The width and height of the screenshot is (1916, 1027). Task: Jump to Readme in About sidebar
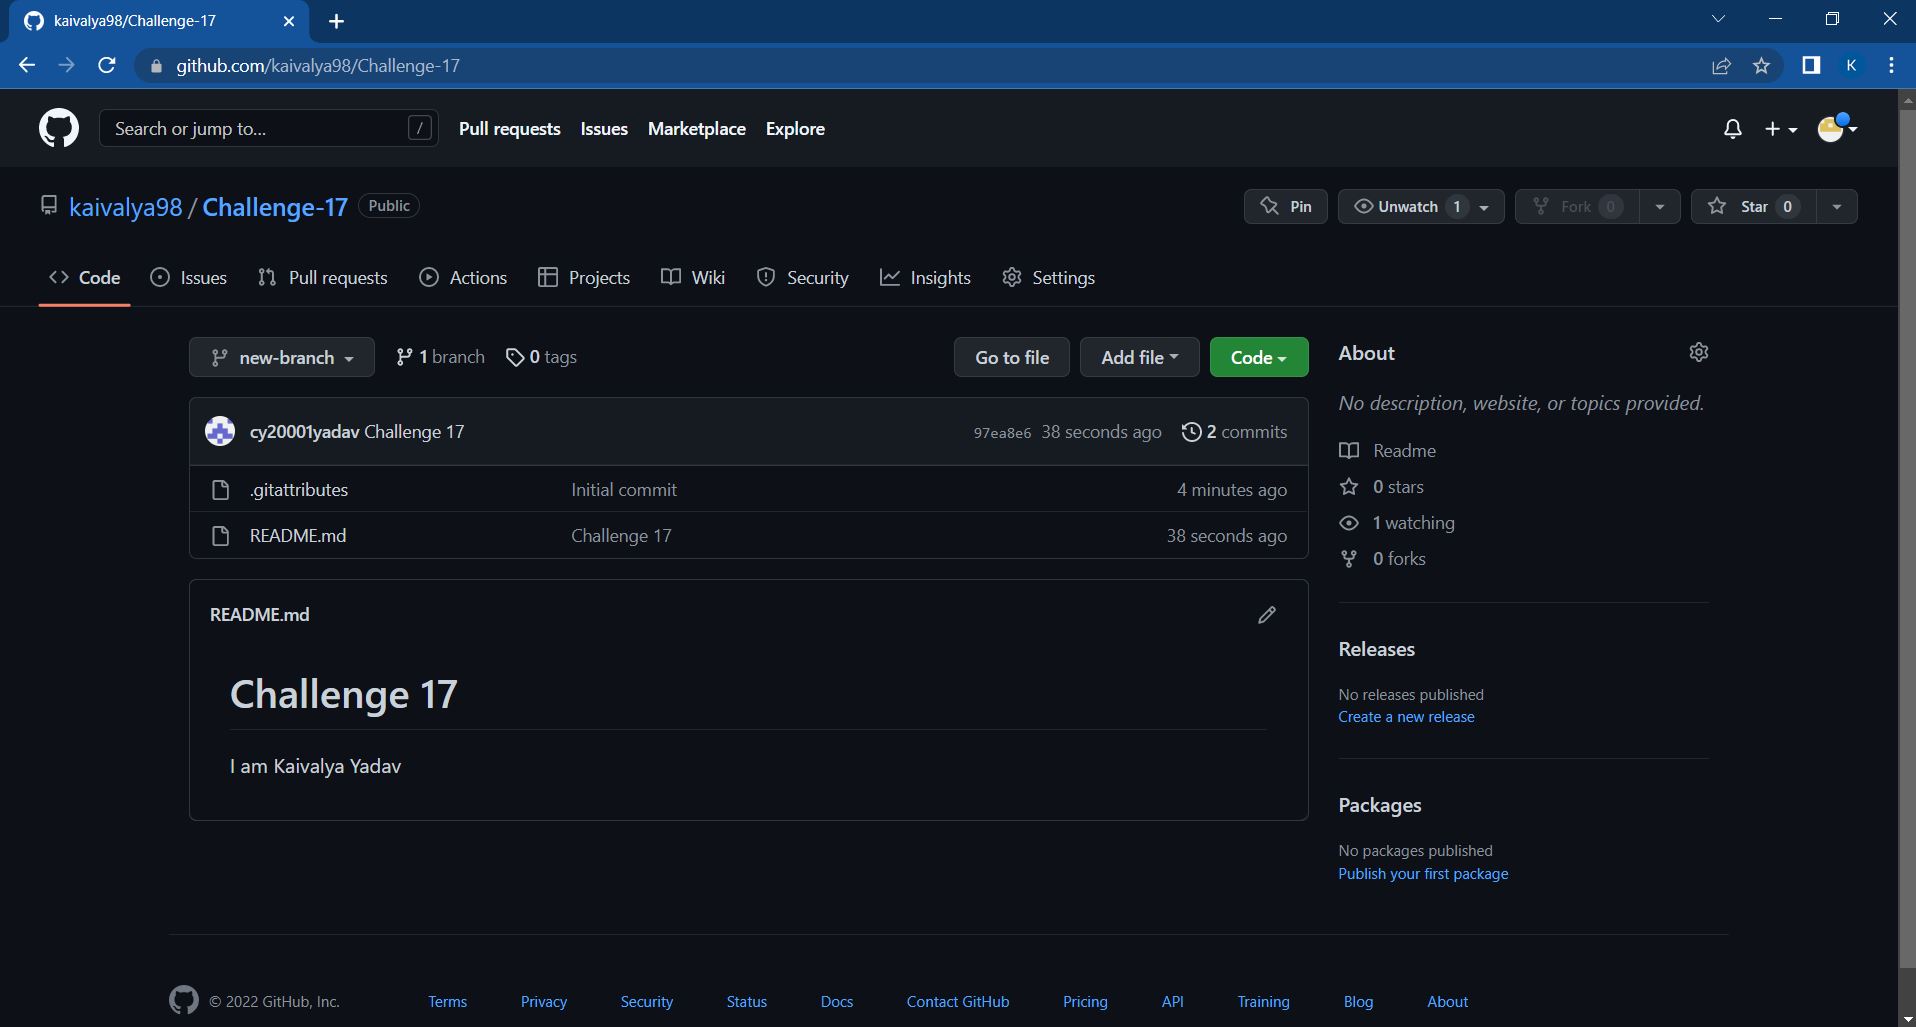(x=1387, y=451)
